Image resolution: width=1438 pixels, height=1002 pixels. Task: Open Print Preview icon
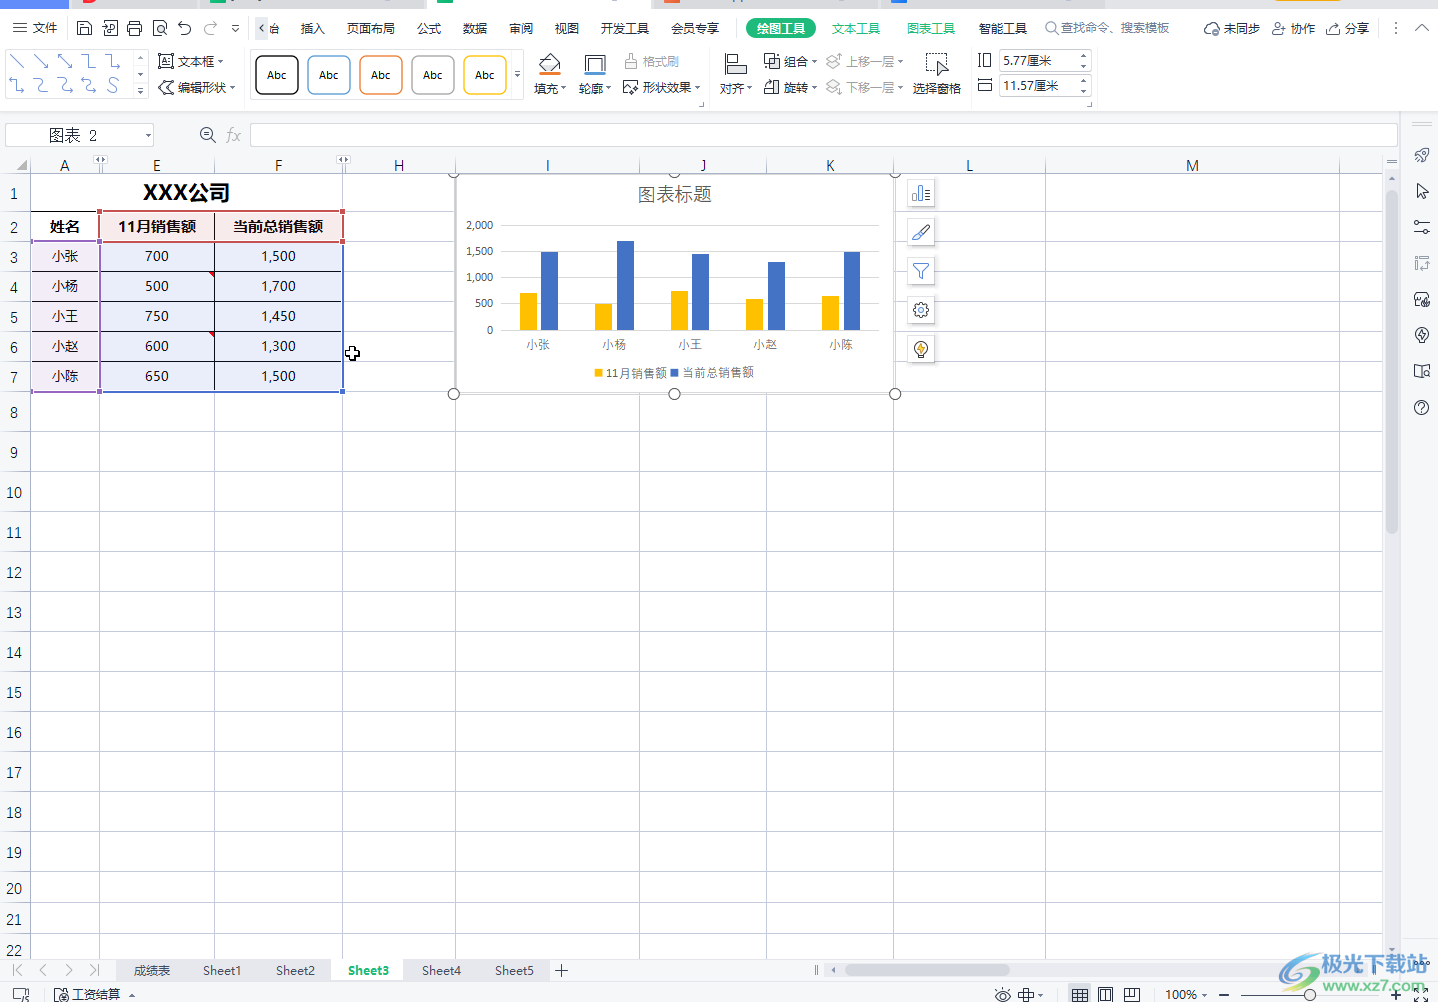(x=160, y=28)
